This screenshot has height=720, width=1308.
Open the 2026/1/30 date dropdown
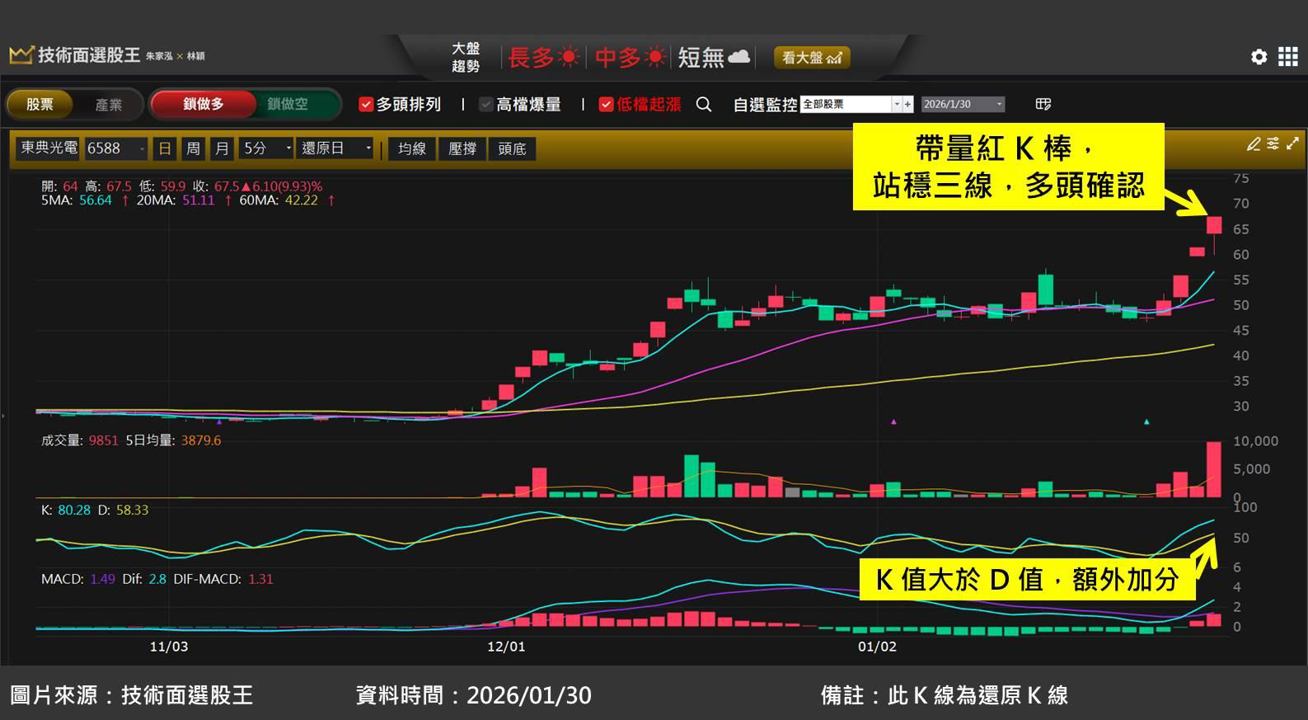click(962, 104)
